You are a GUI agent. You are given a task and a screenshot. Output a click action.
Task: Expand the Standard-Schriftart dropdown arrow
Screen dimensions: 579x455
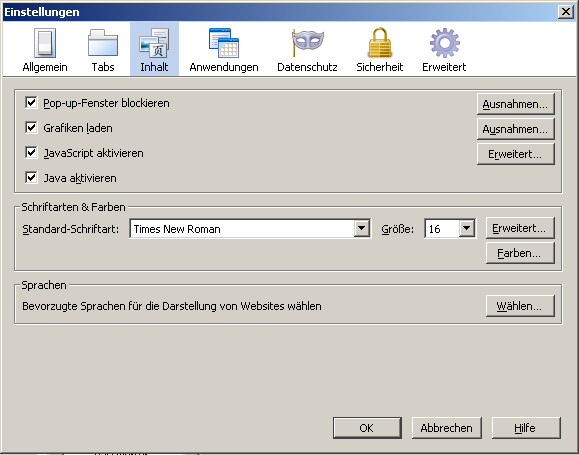click(362, 229)
